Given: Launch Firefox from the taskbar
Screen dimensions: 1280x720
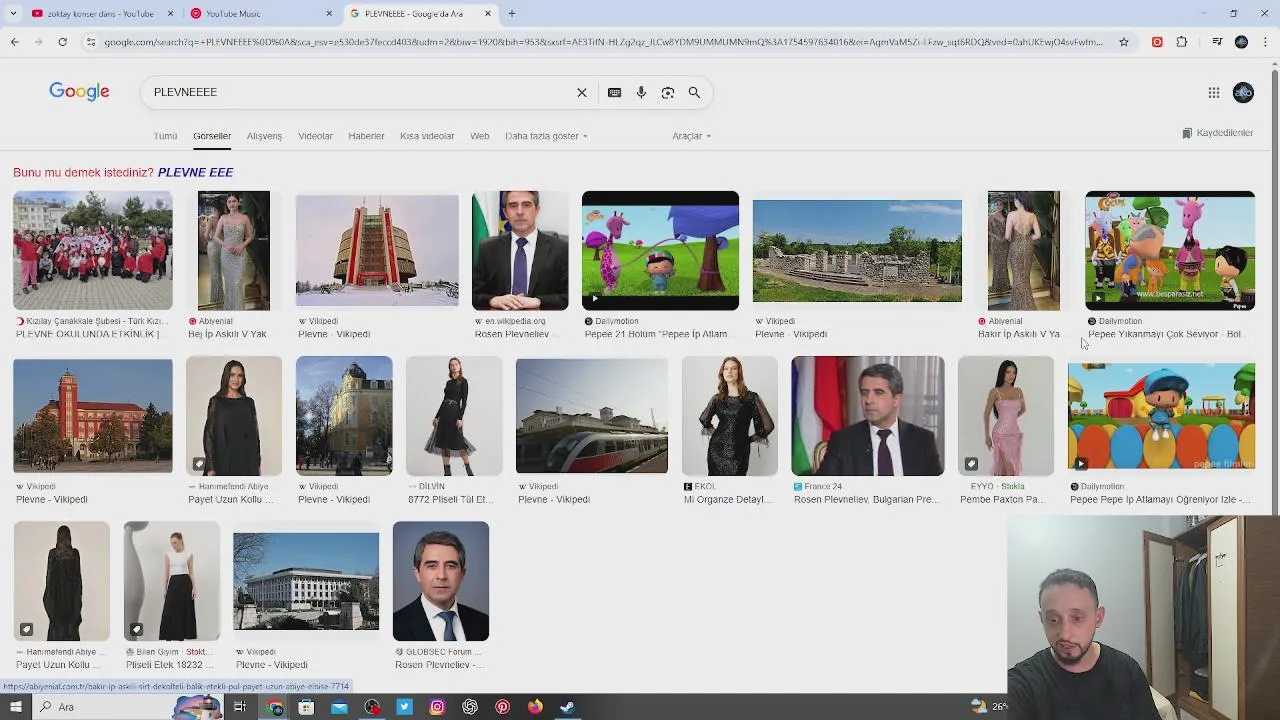Looking at the screenshot, I should [x=535, y=707].
